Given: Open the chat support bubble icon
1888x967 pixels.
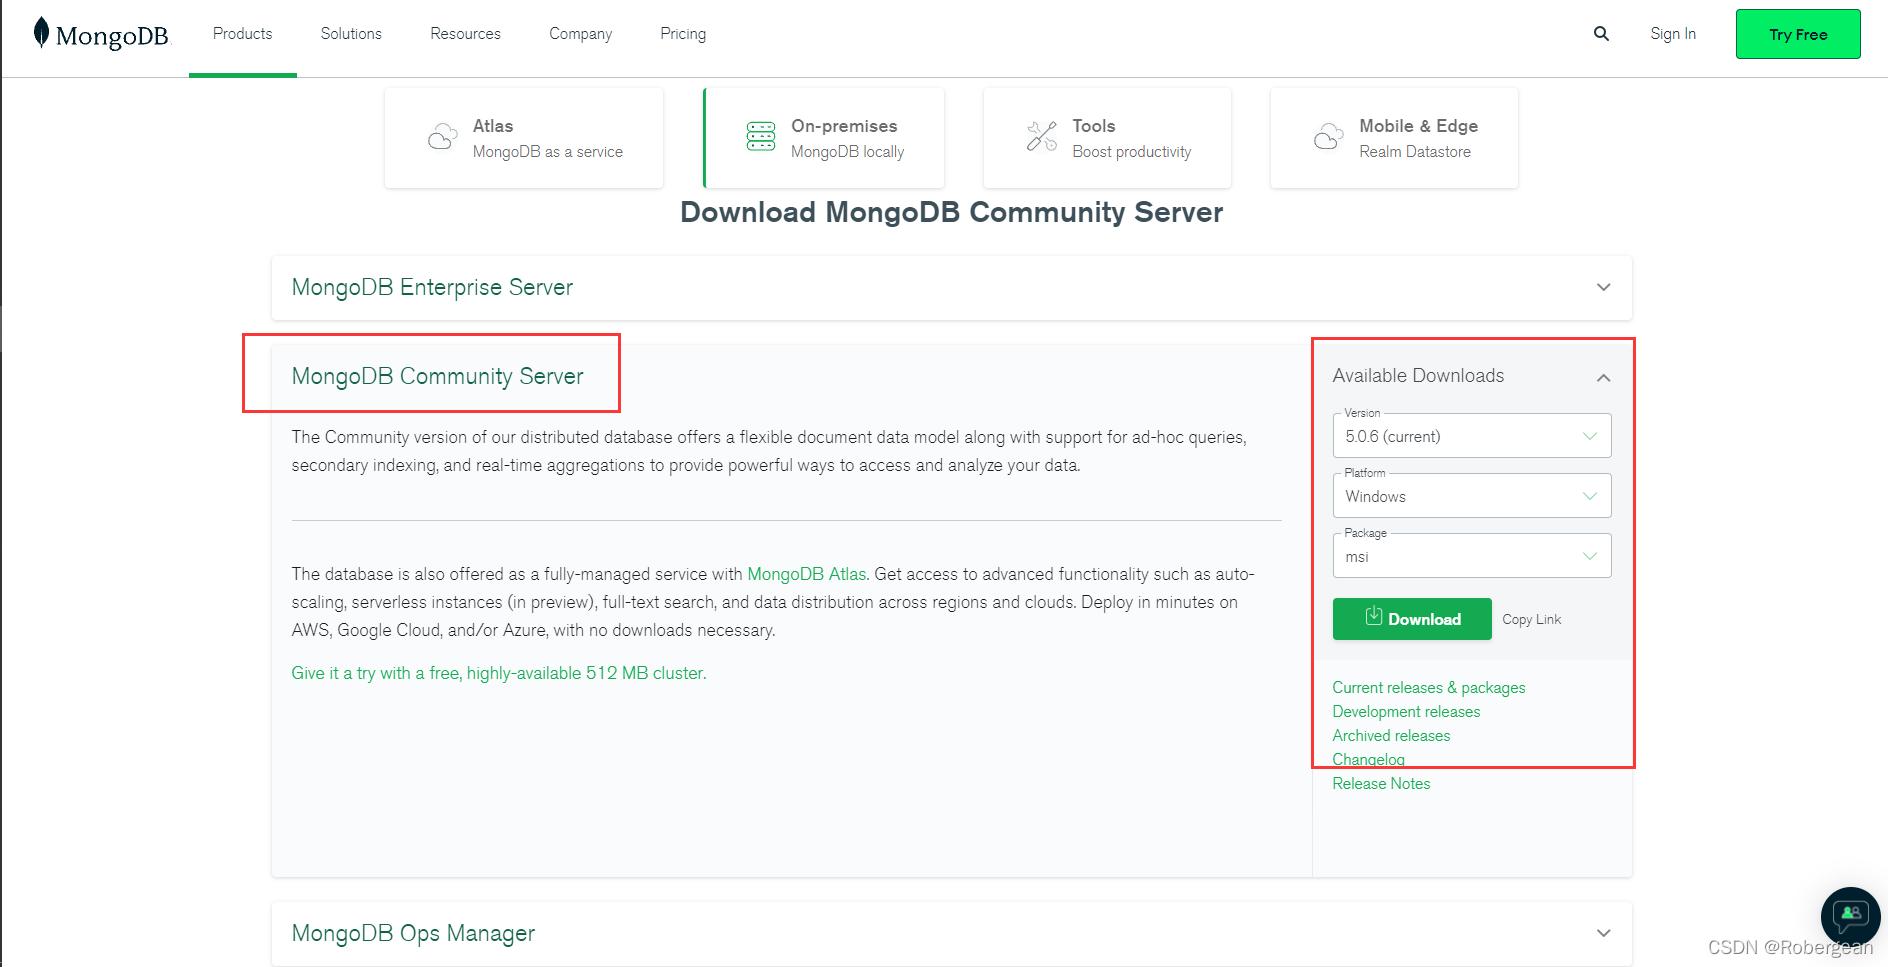Looking at the screenshot, I should tap(1850, 915).
